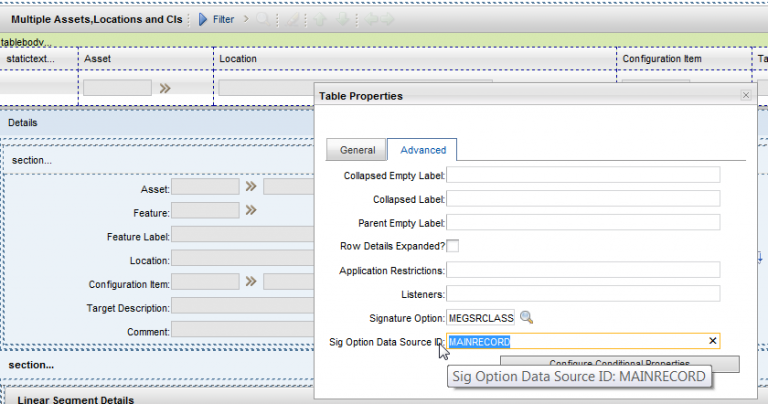Focus the Parent Empty Label field

pyautogui.click(x=583, y=223)
